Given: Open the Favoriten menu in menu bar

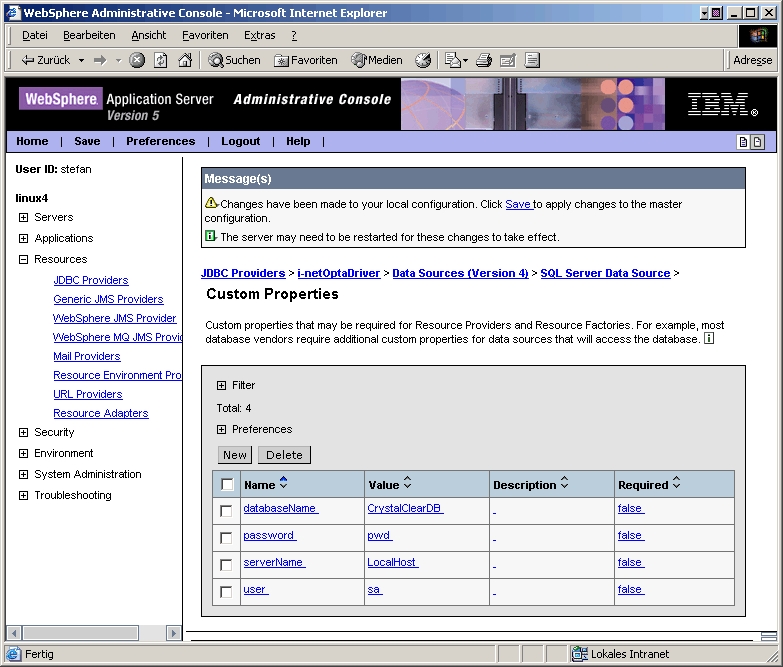Looking at the screenshot, I should click(x=205, y=35).
